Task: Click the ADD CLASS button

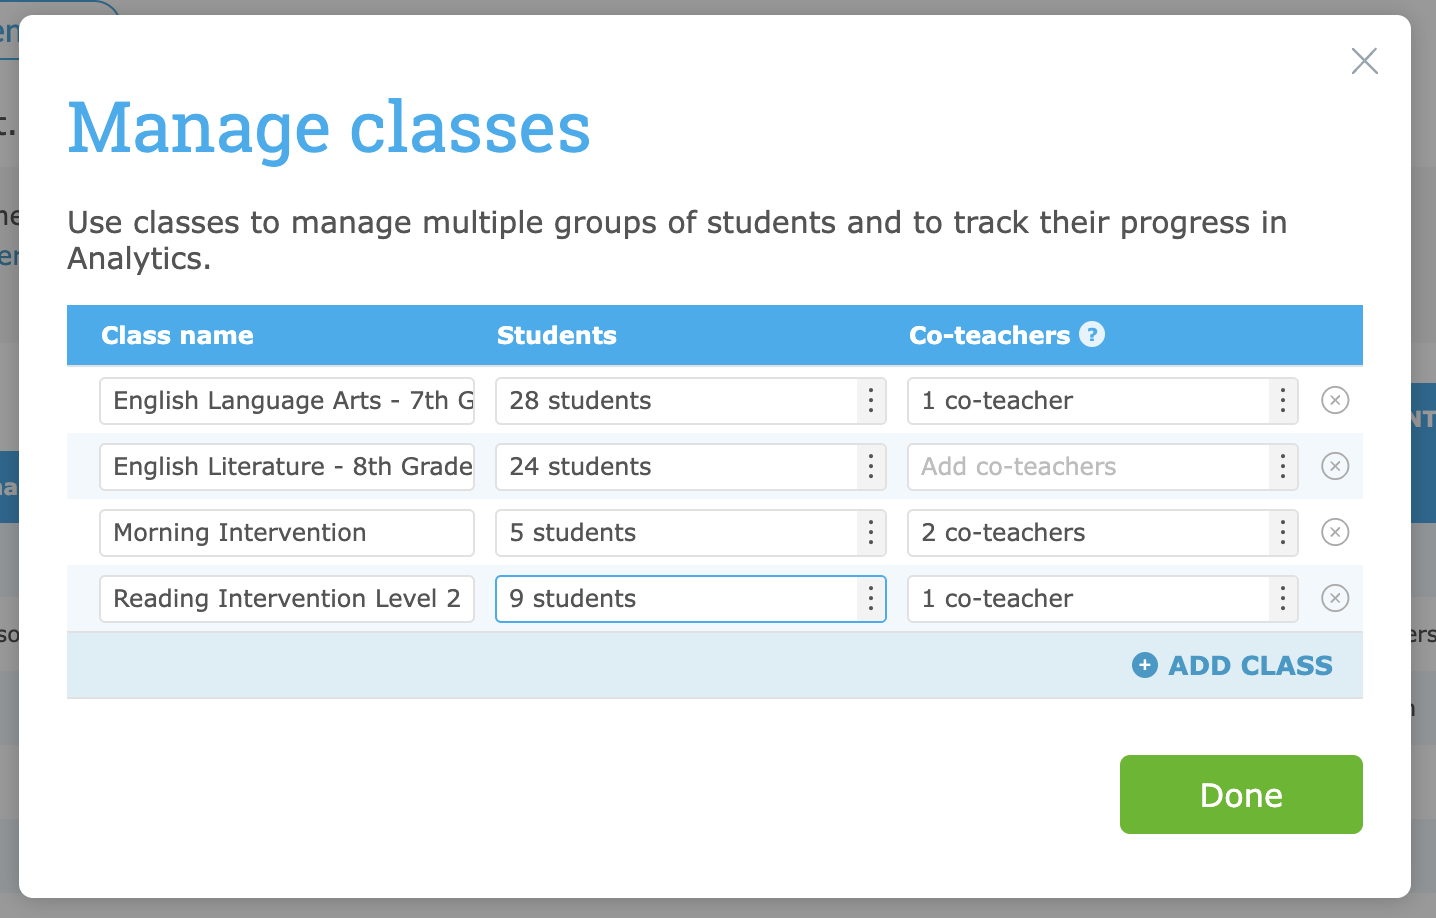Action: click(1232, 665)
